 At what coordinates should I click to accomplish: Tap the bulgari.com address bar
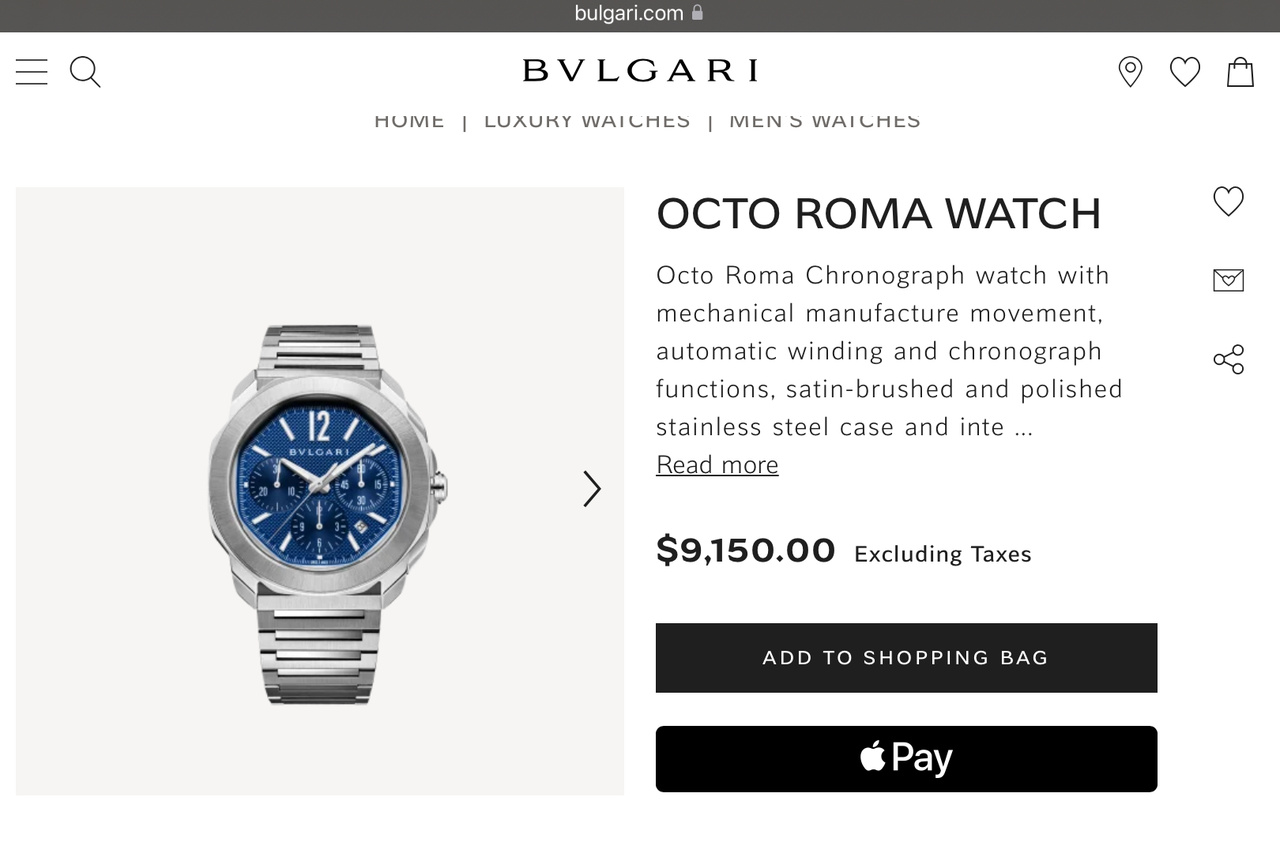pos(628,13)
